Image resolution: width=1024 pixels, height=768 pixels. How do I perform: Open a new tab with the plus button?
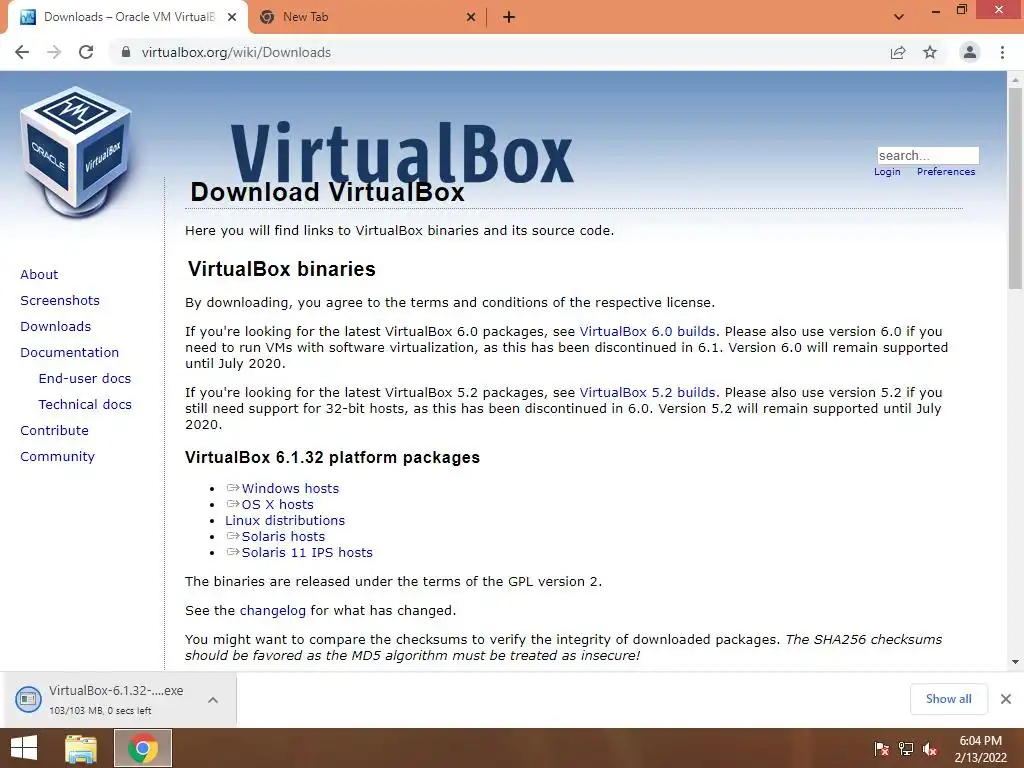pyautogui.click(x=509, y=17)
